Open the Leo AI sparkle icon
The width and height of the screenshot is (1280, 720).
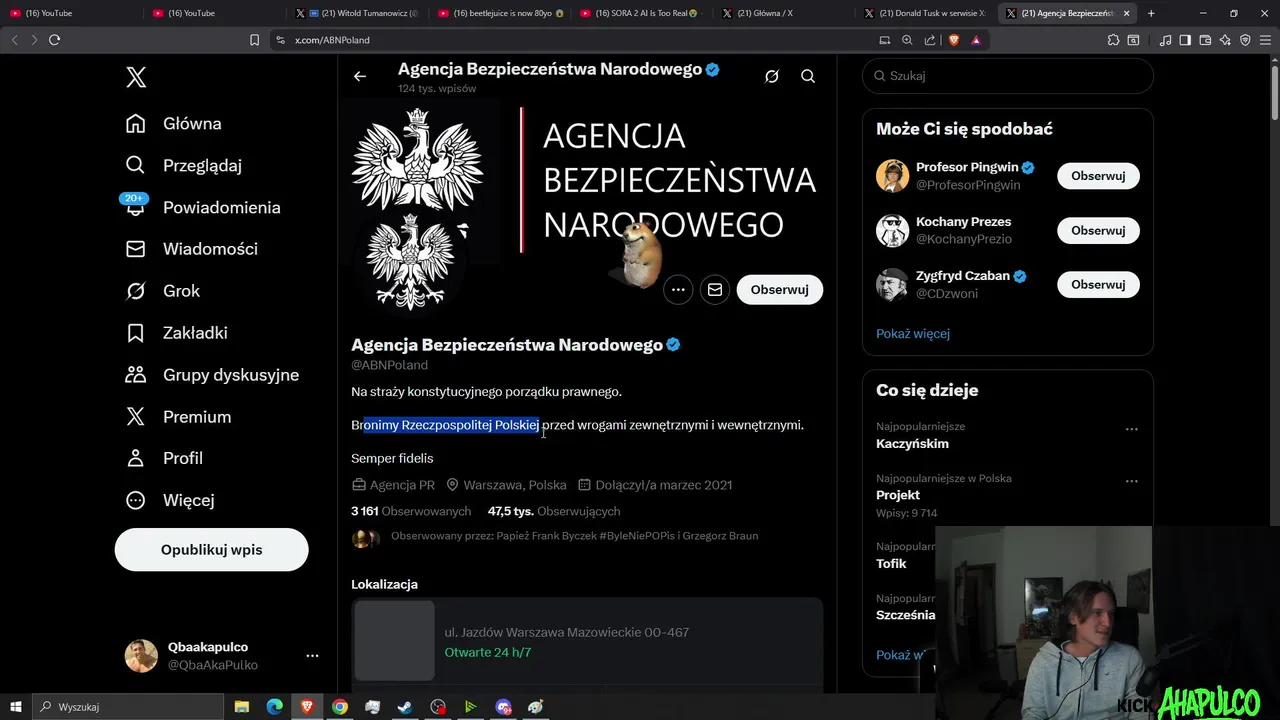[x=1226, y=40]
